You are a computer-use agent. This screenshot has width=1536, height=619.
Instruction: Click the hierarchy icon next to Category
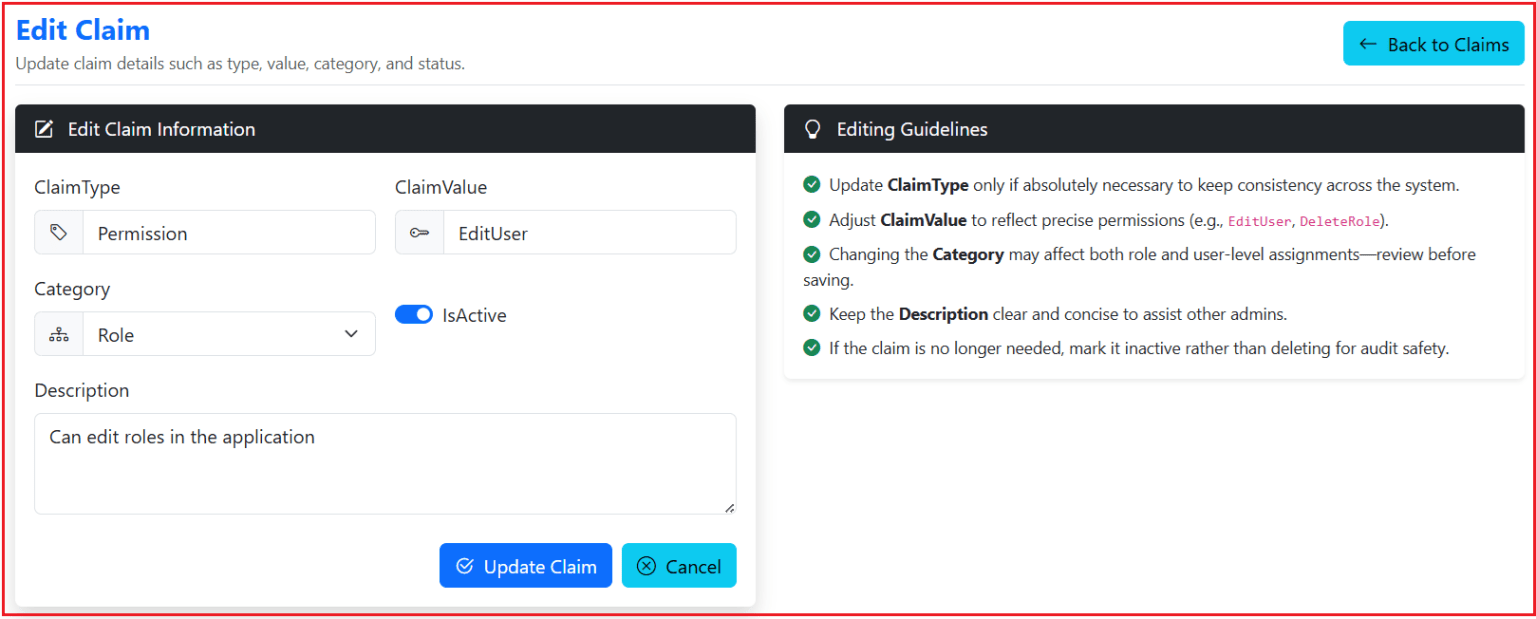pyautogui.click(x=59, y=333)
